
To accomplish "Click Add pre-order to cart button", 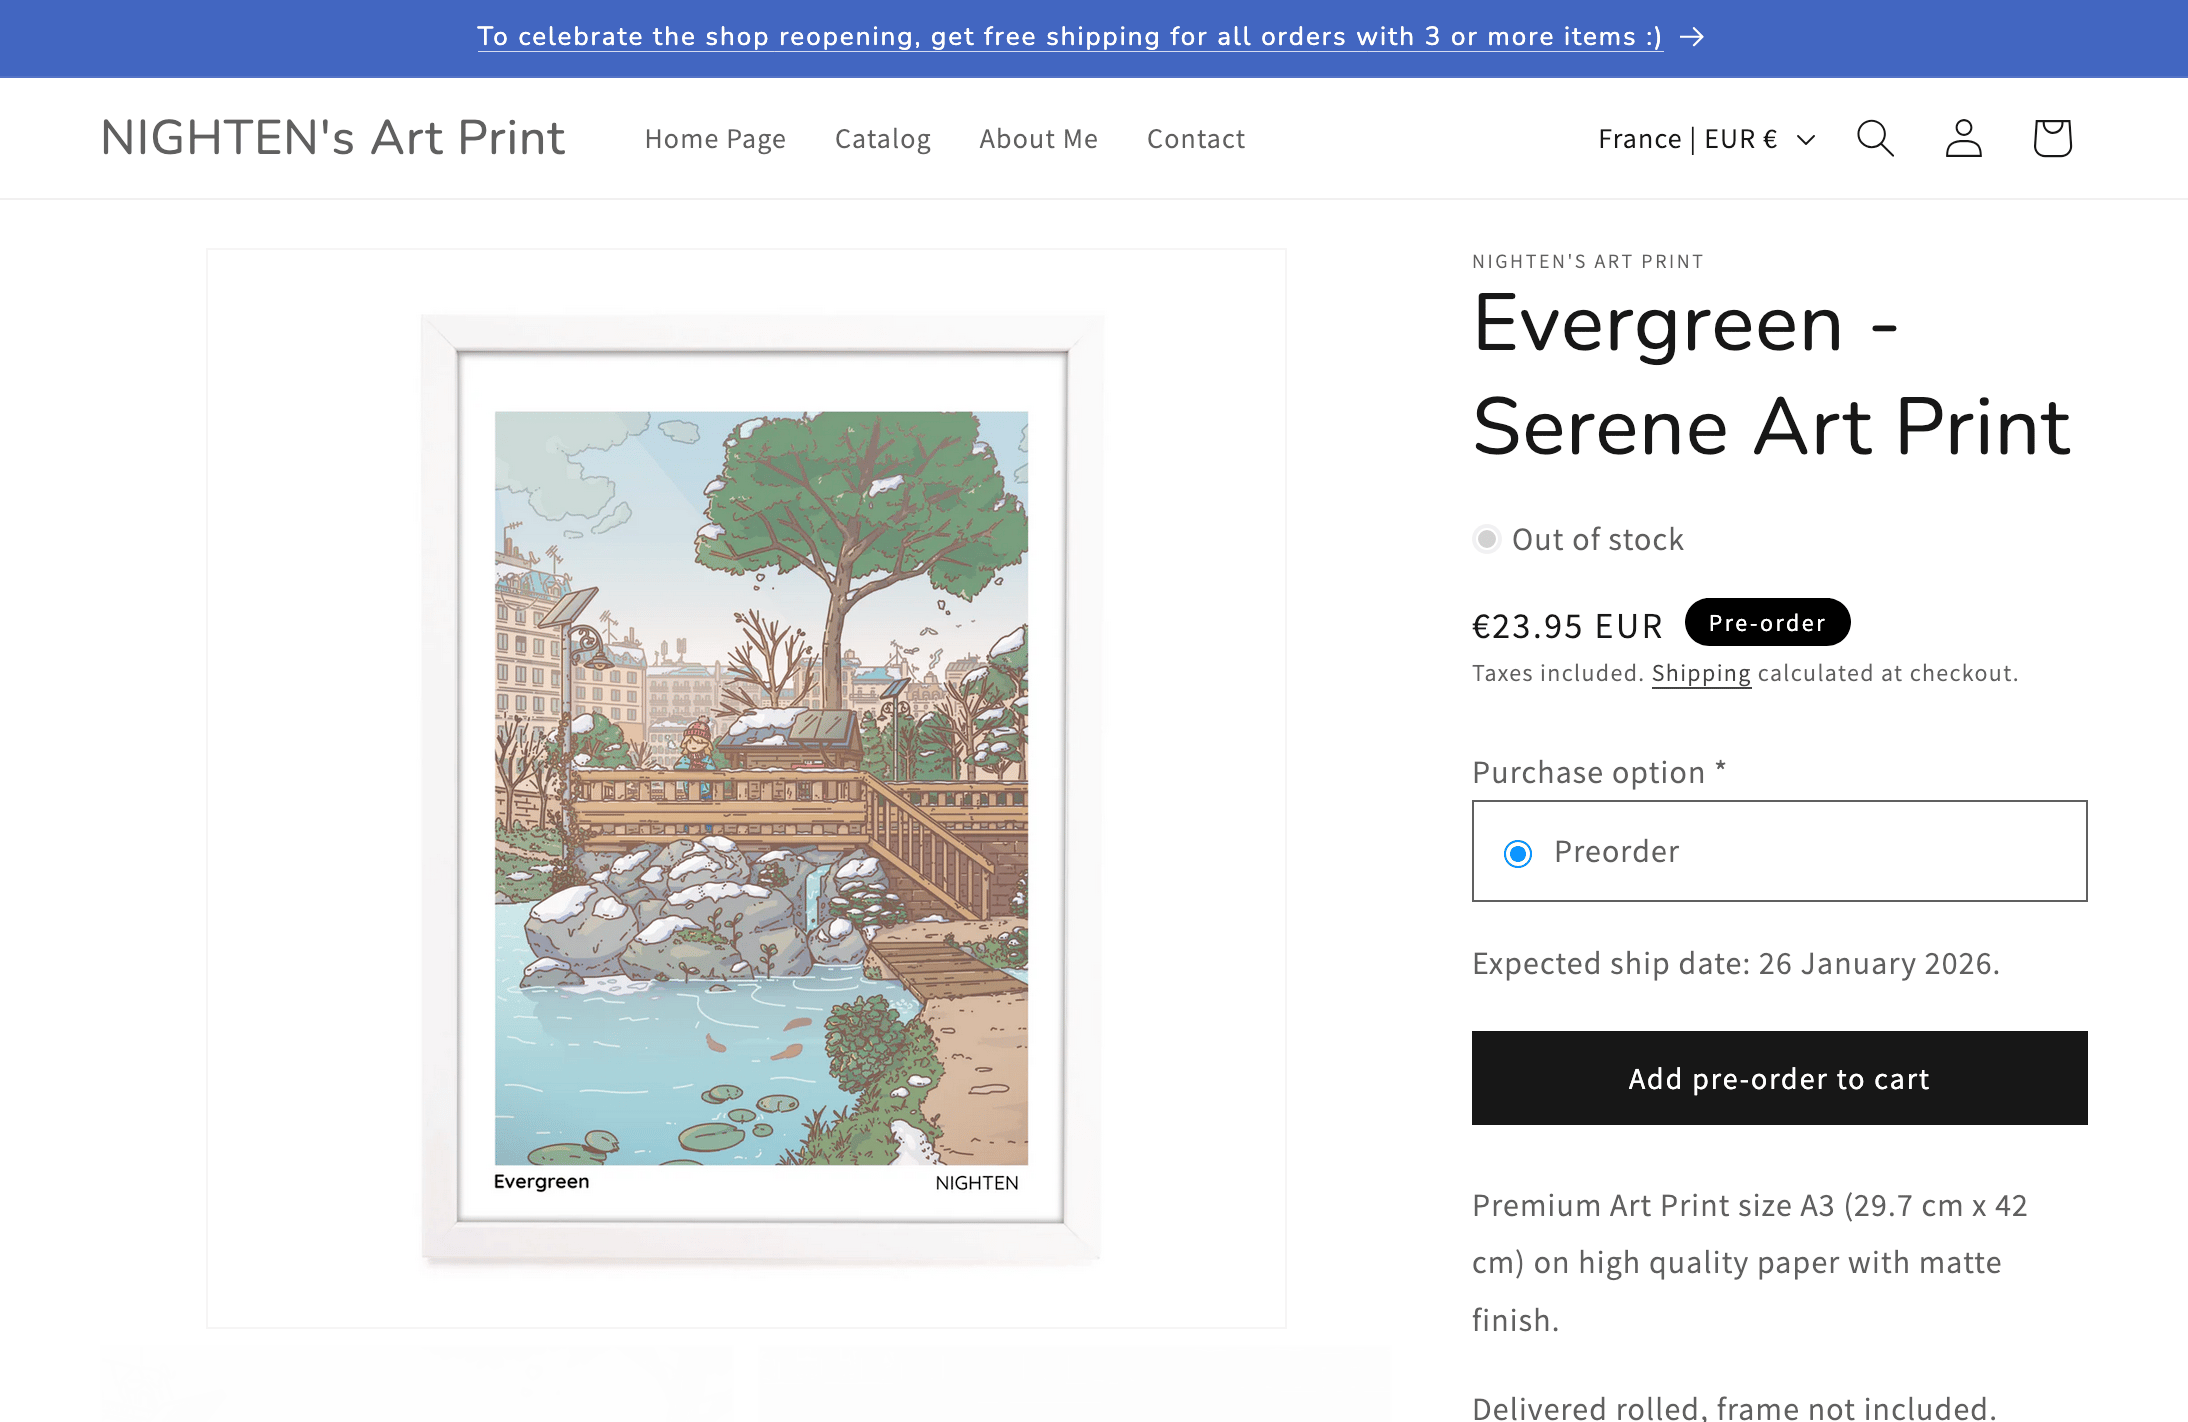I will pos(1779,1078).
